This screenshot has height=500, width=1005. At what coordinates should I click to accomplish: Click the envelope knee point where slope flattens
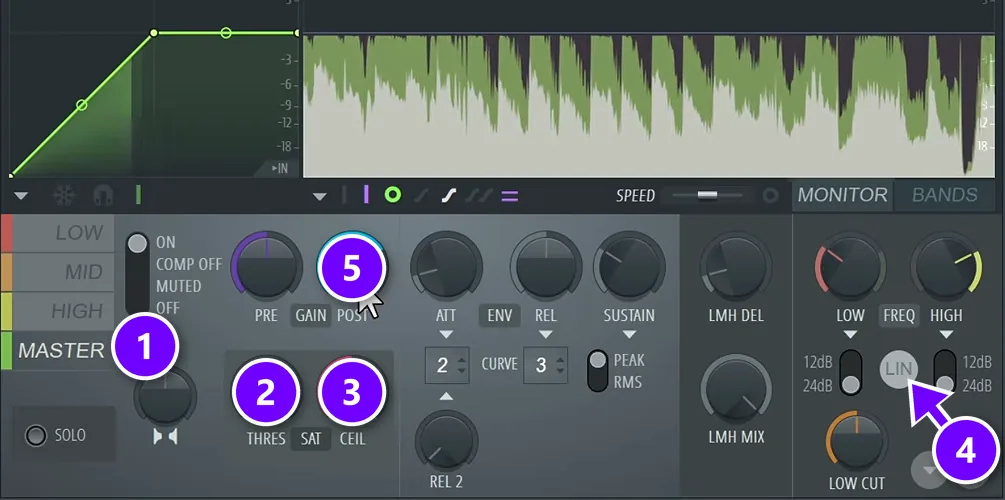153,33
